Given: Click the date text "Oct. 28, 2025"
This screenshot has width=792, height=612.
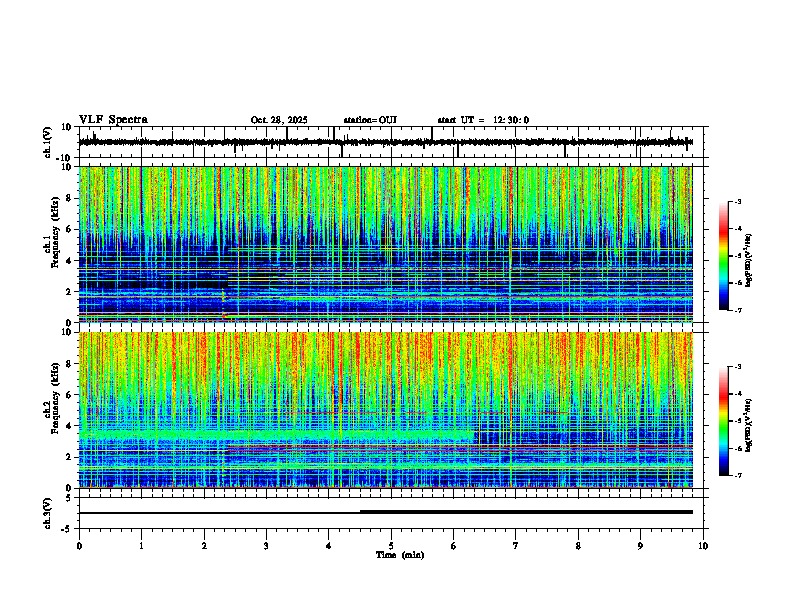Looking at the screenshot, I should coord(279,120).
